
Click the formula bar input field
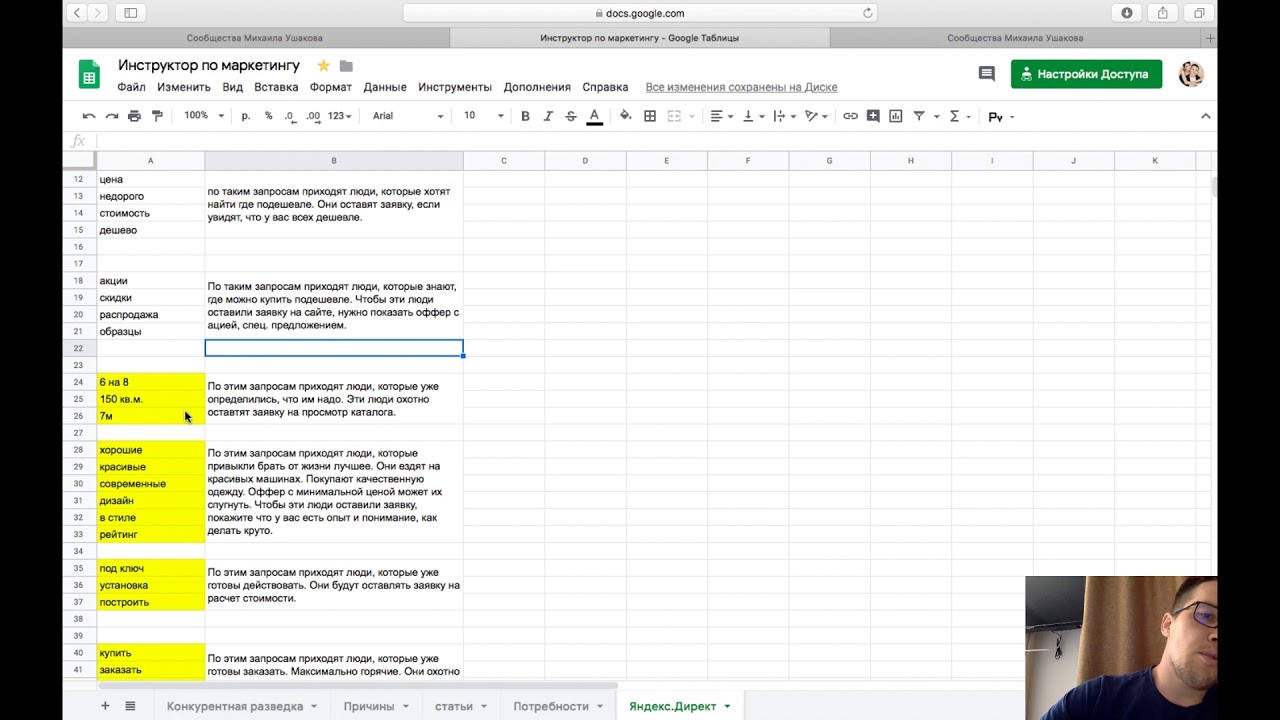(640, 141)
